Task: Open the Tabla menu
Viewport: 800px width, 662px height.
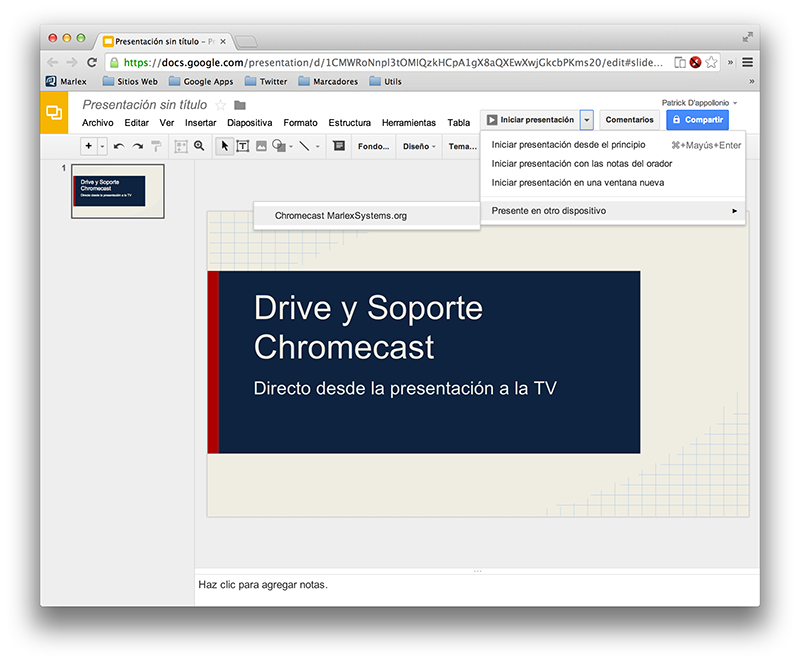Action: (x=459, y=123)
